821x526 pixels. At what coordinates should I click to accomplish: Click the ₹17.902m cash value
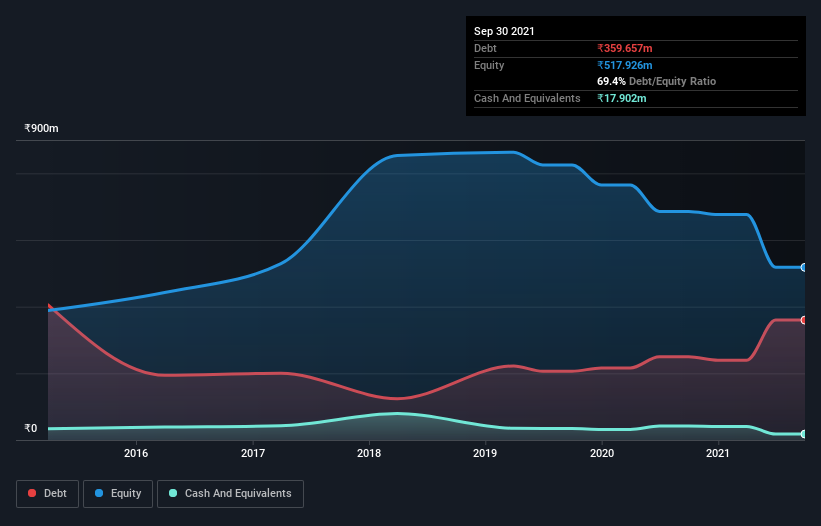click(x=622, y=98)
